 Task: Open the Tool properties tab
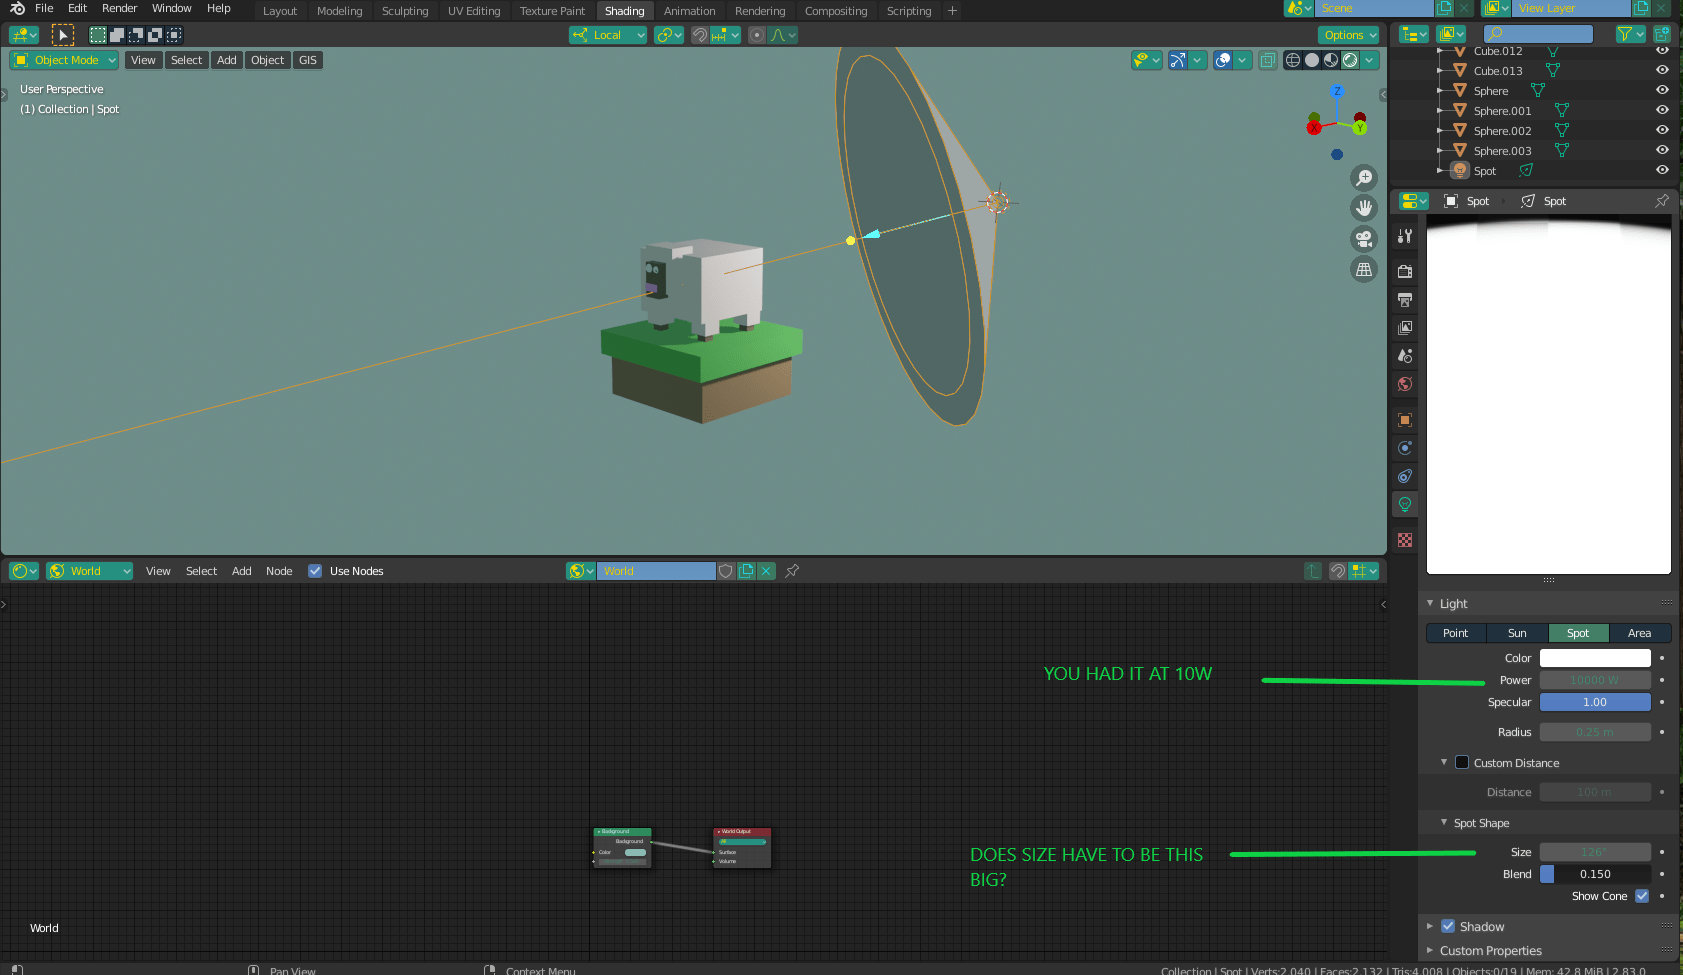tap(1405, 236)
